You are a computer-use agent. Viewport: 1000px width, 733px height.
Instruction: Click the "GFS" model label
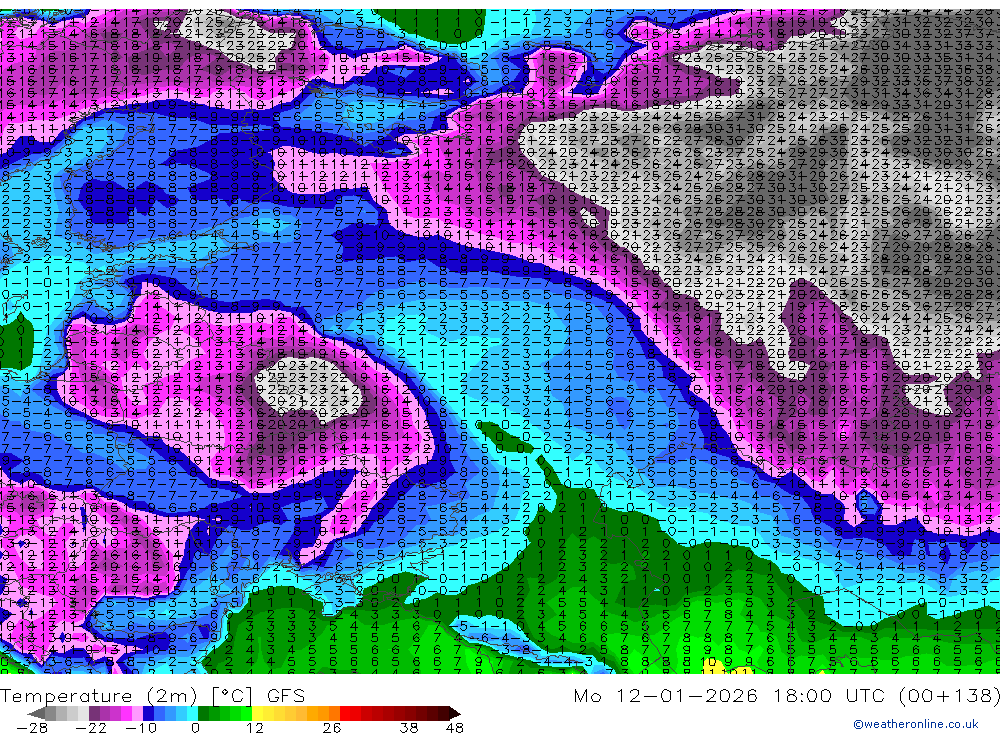[286, 695]
